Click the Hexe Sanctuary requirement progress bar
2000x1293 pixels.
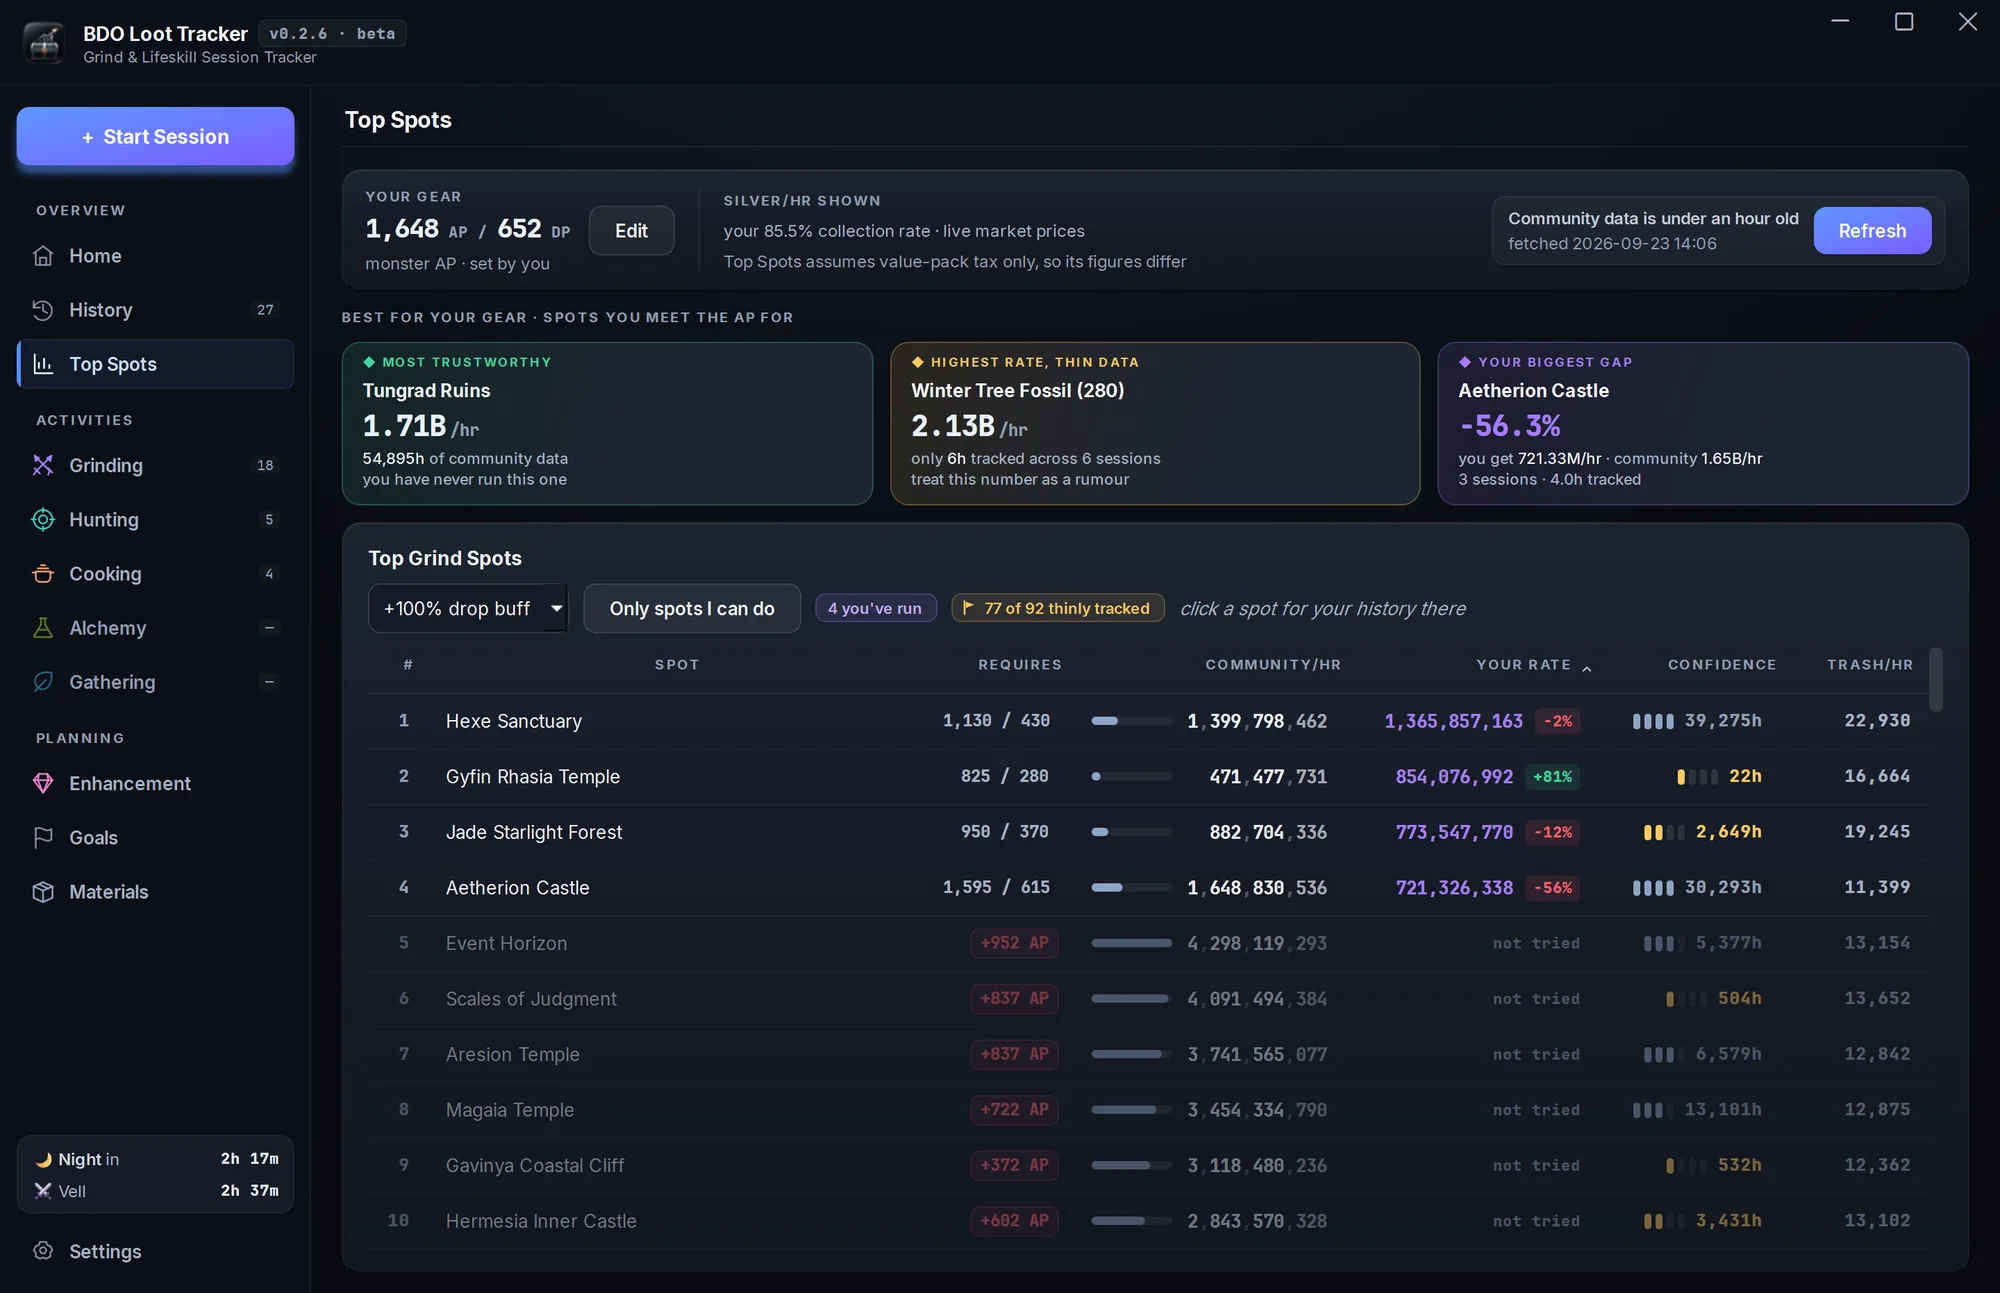1131,721
